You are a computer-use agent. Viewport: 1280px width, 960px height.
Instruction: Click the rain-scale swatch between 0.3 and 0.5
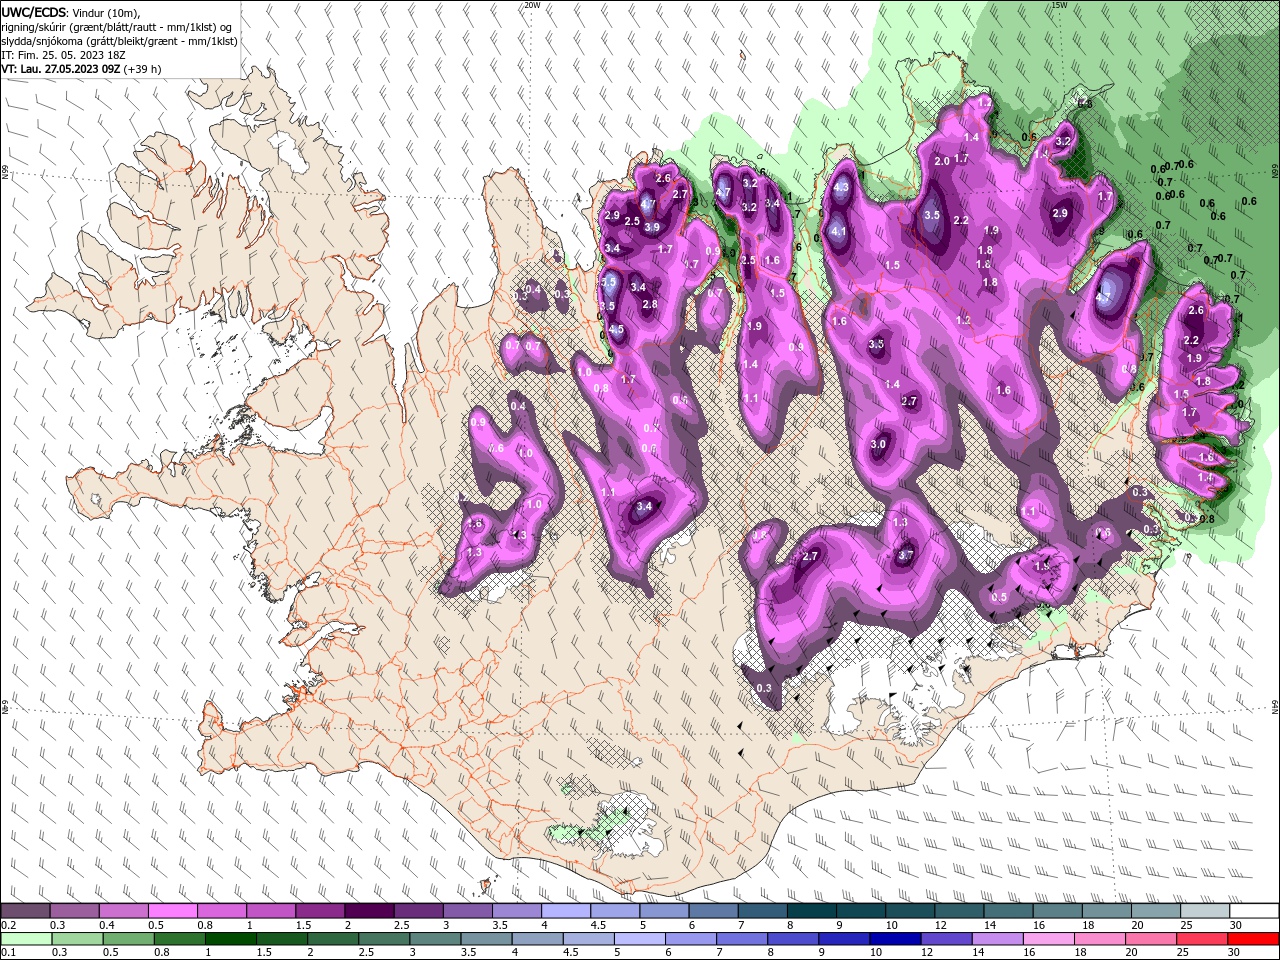[77, 939]
